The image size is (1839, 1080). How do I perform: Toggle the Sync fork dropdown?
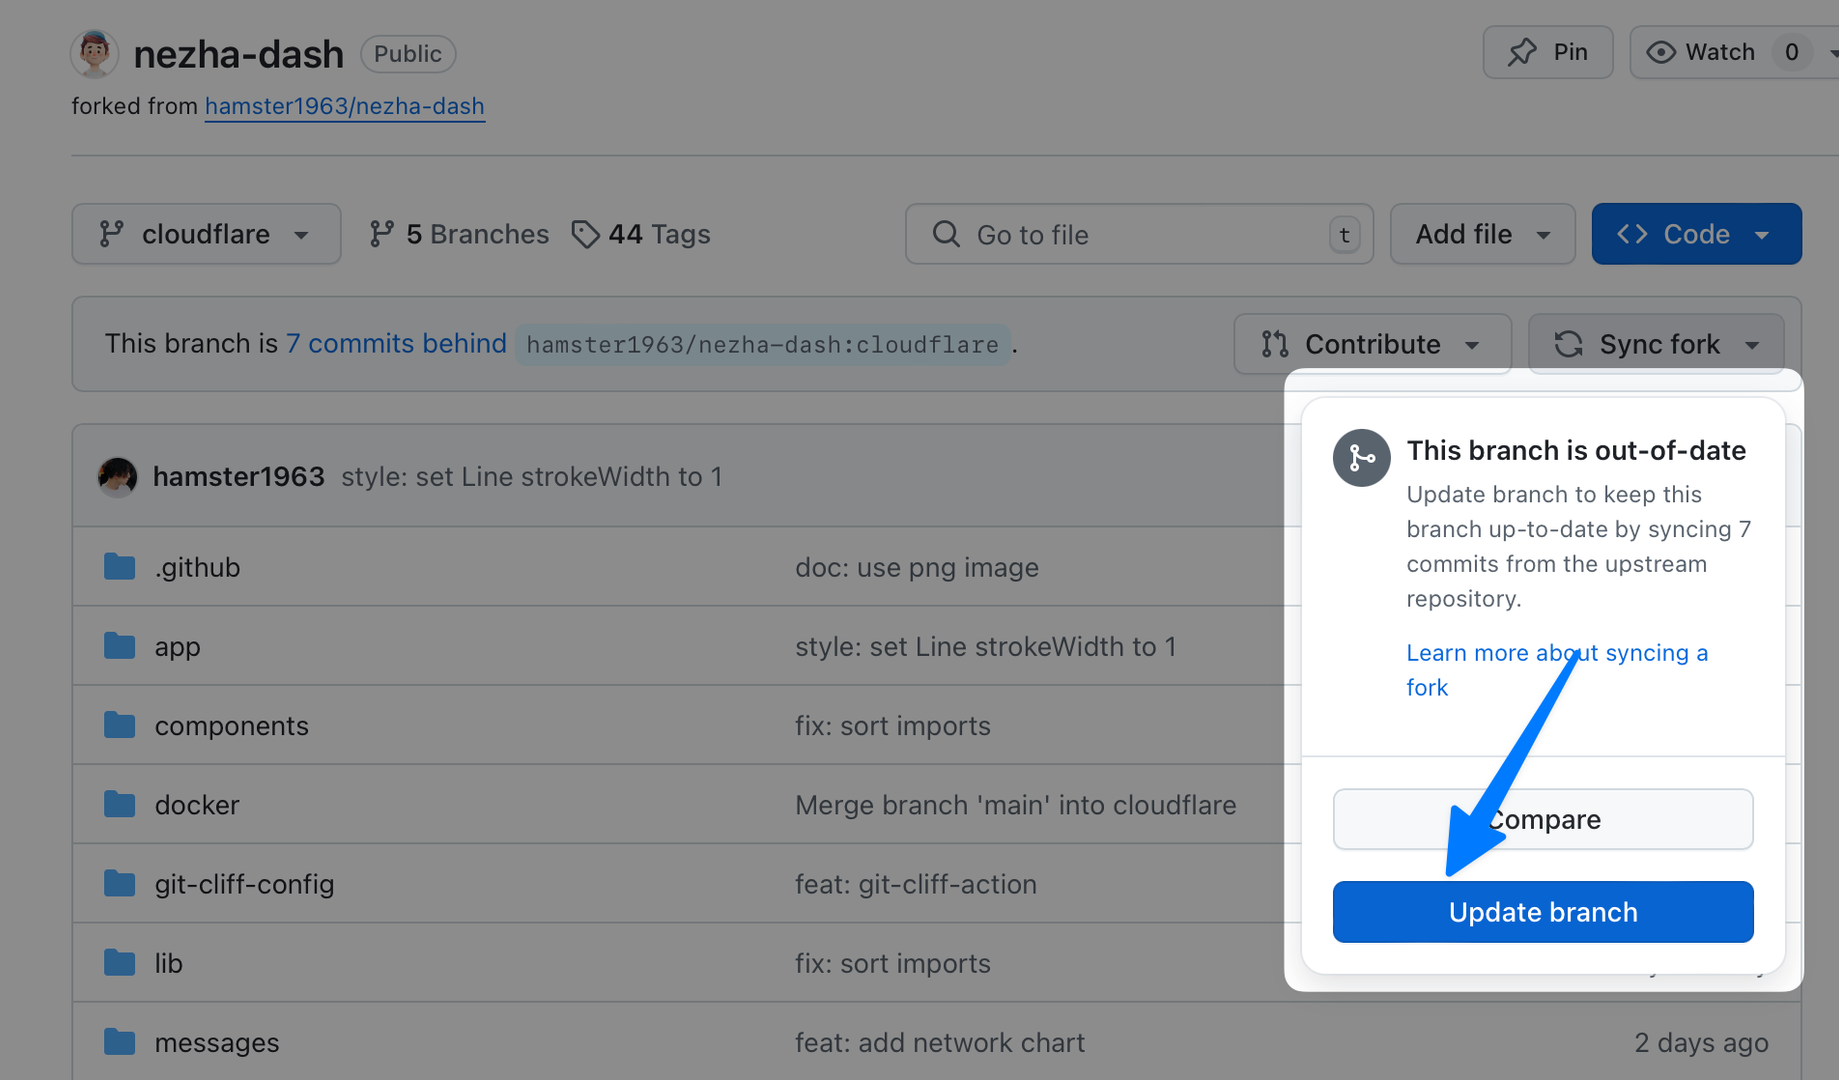(x=1656, y=344)
